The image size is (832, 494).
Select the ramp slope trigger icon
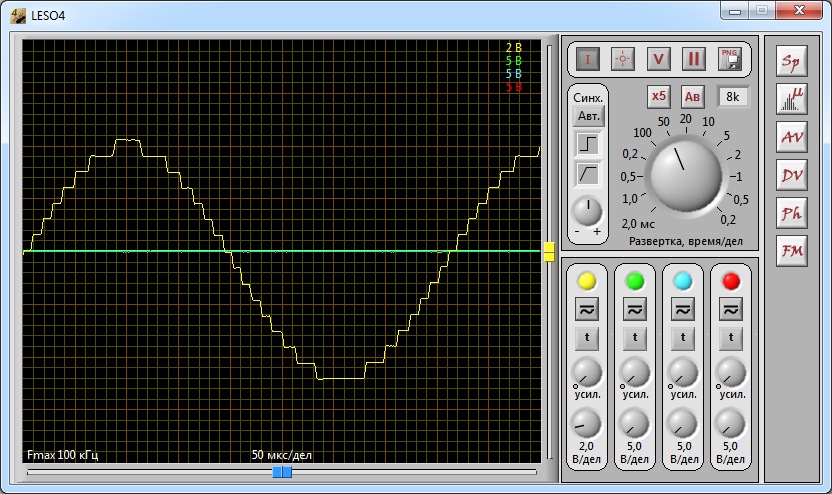coord(588,174)
